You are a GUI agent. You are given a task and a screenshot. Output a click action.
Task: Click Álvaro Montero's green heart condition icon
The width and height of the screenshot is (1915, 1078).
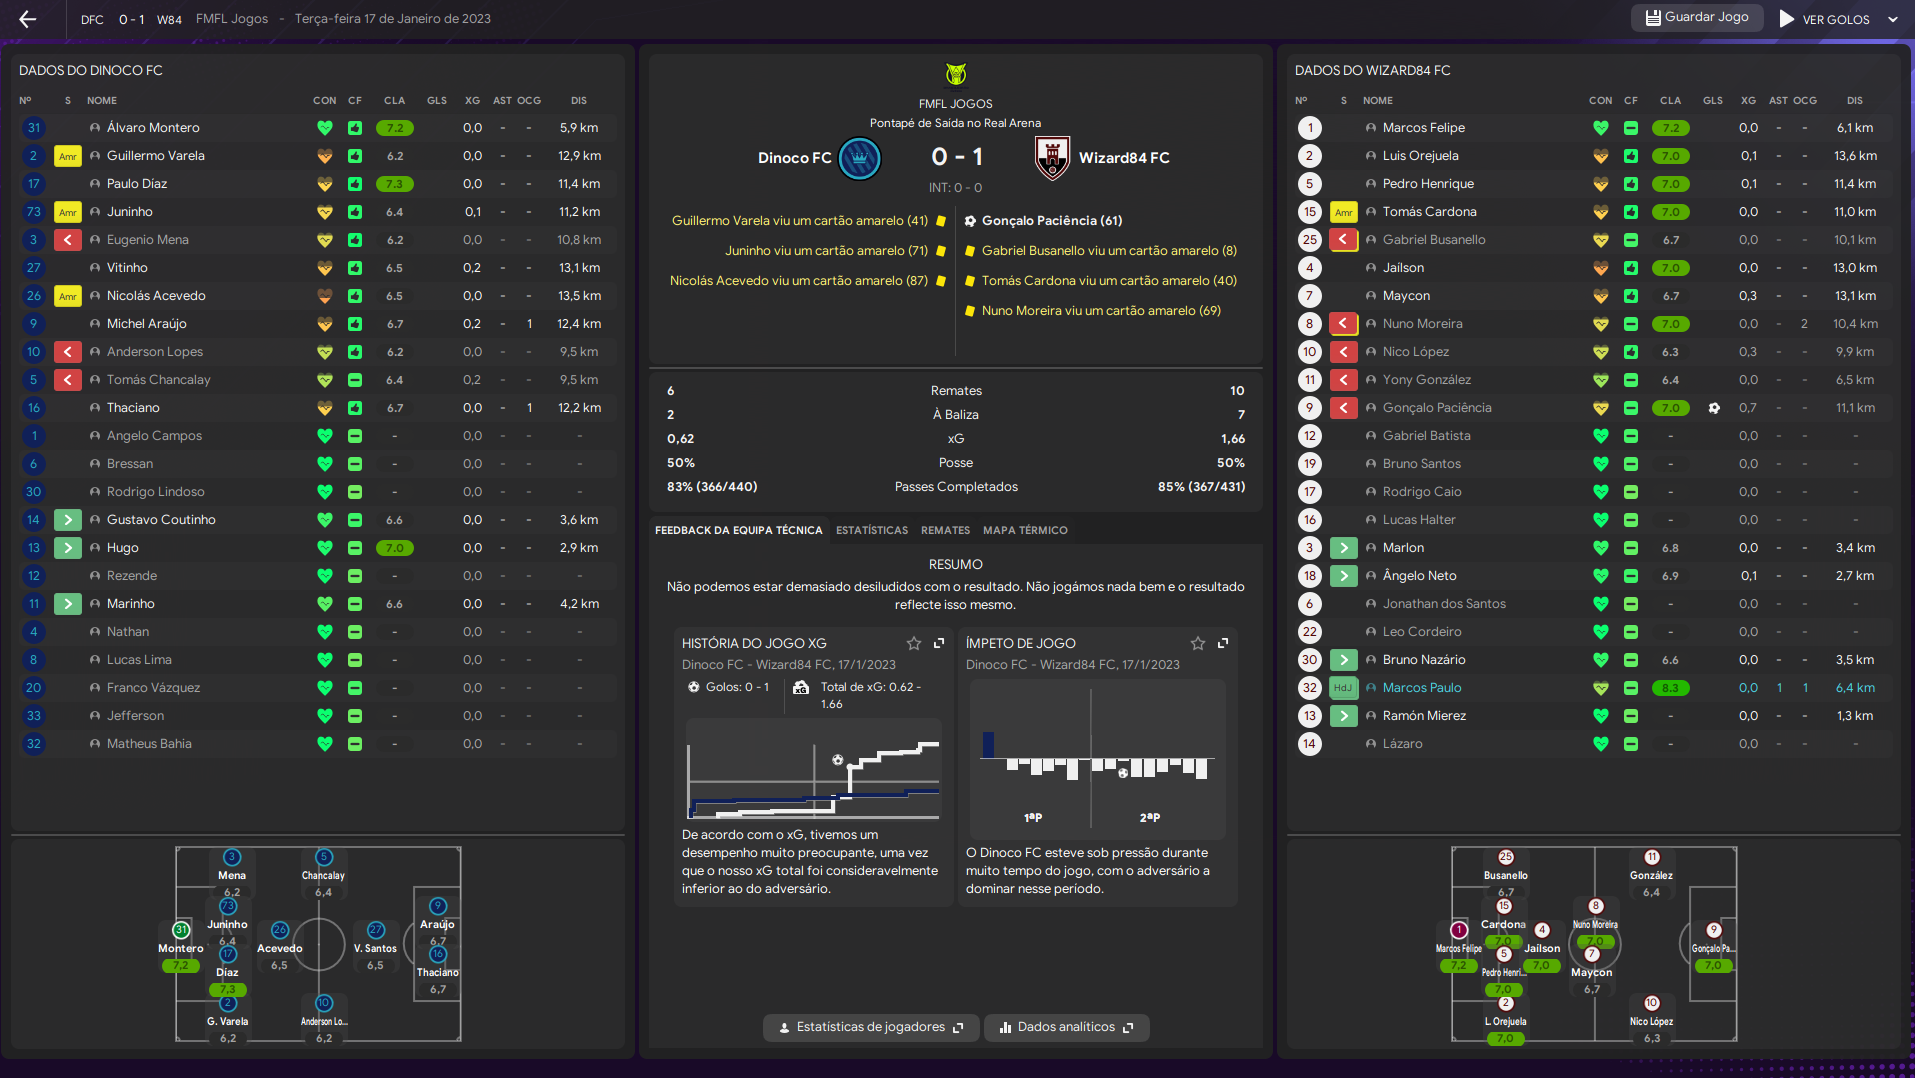[324, 128]
